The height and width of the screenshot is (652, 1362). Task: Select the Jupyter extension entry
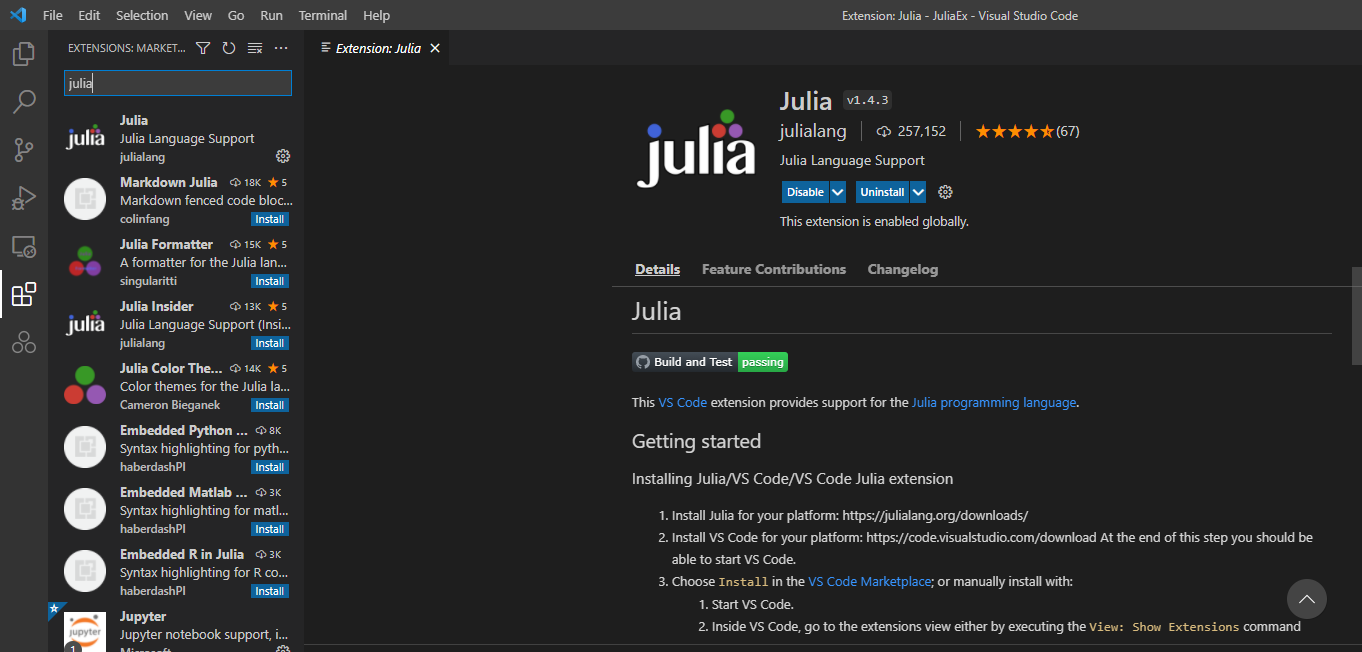pyautogui.click(x=176, y=628)
